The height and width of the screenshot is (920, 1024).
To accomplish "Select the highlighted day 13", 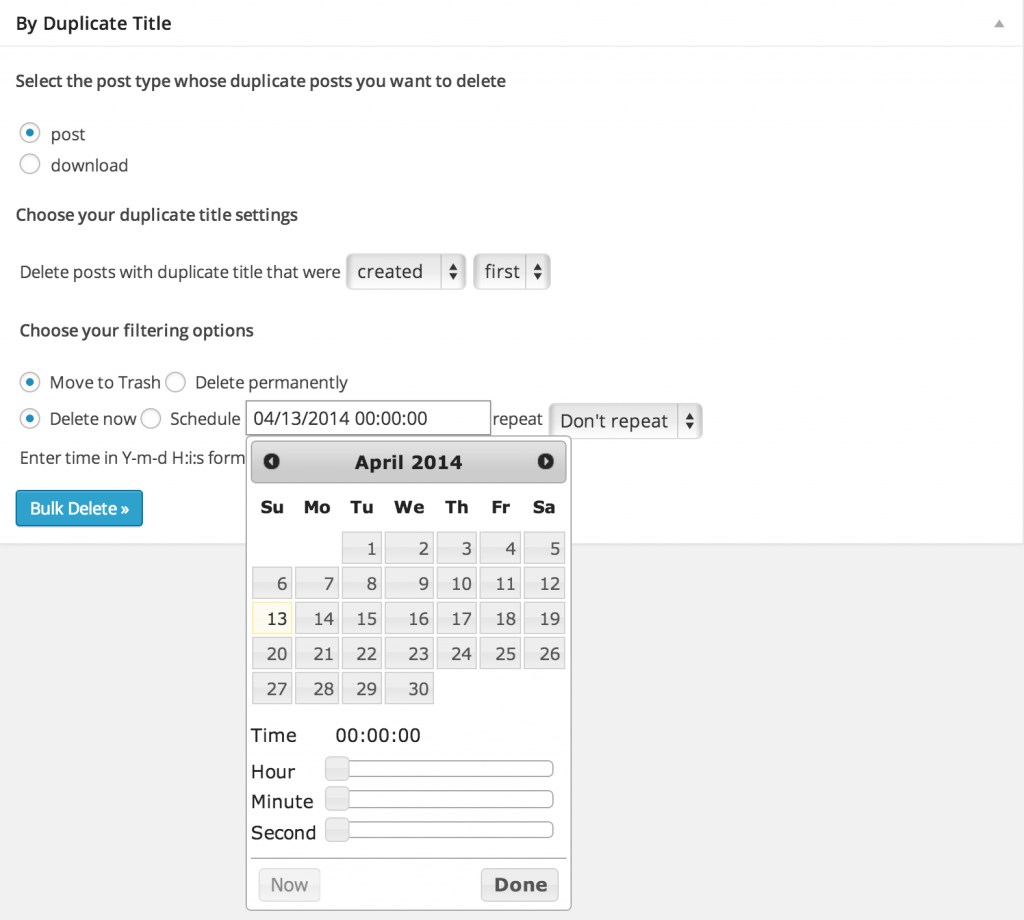I will tap(271, 618).
